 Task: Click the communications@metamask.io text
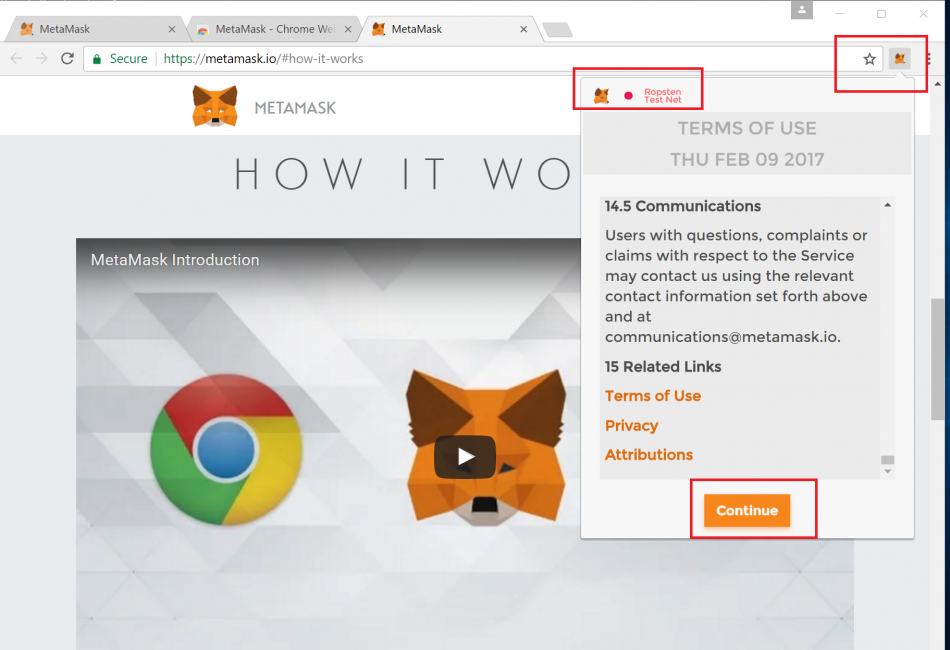pos(722,337)
